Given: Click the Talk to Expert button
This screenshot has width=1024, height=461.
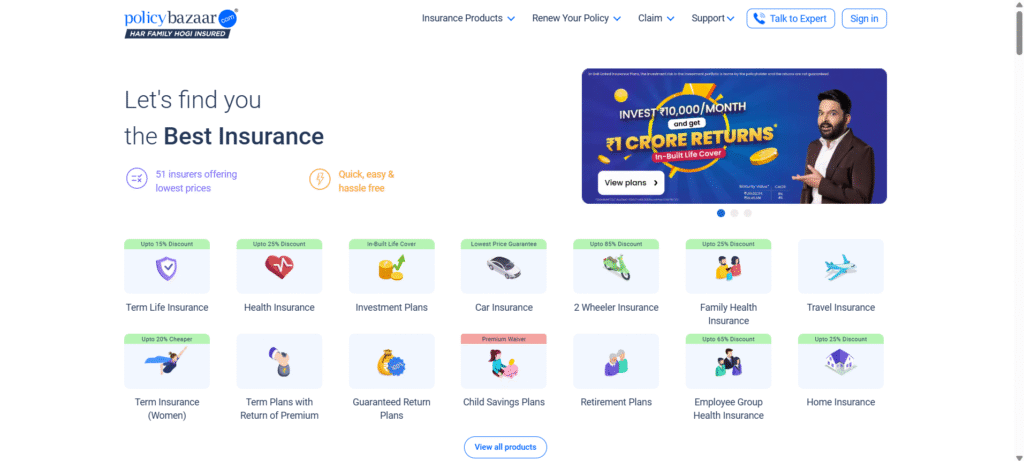Looking at the screenshot, I should (790, 18).
